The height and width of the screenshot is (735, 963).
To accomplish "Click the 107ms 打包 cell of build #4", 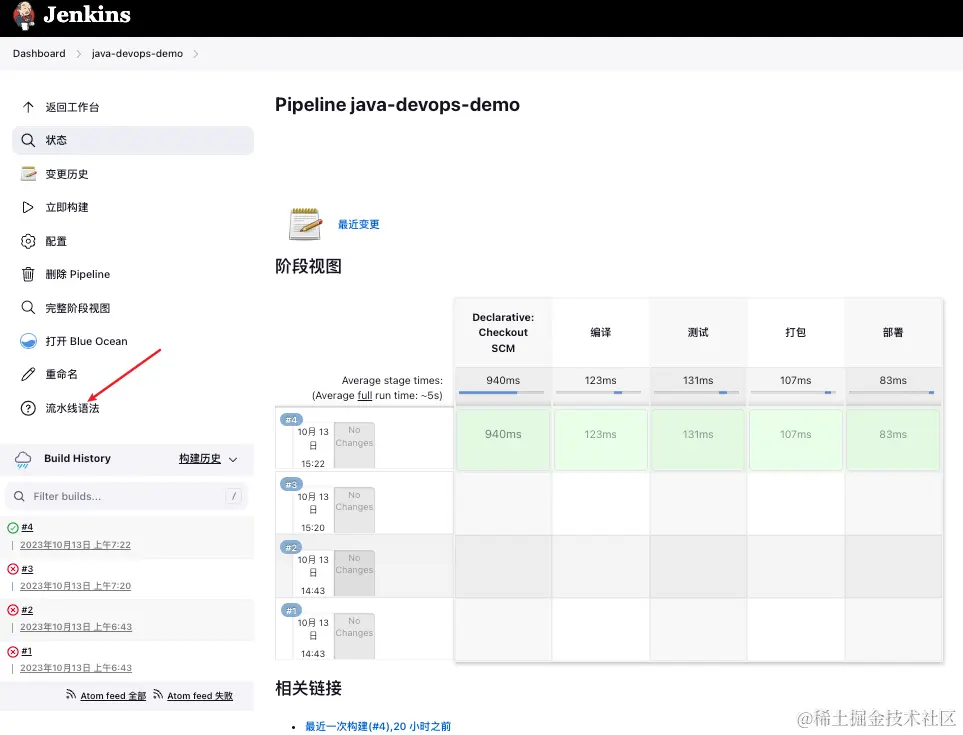I will (x=795, y=440).
